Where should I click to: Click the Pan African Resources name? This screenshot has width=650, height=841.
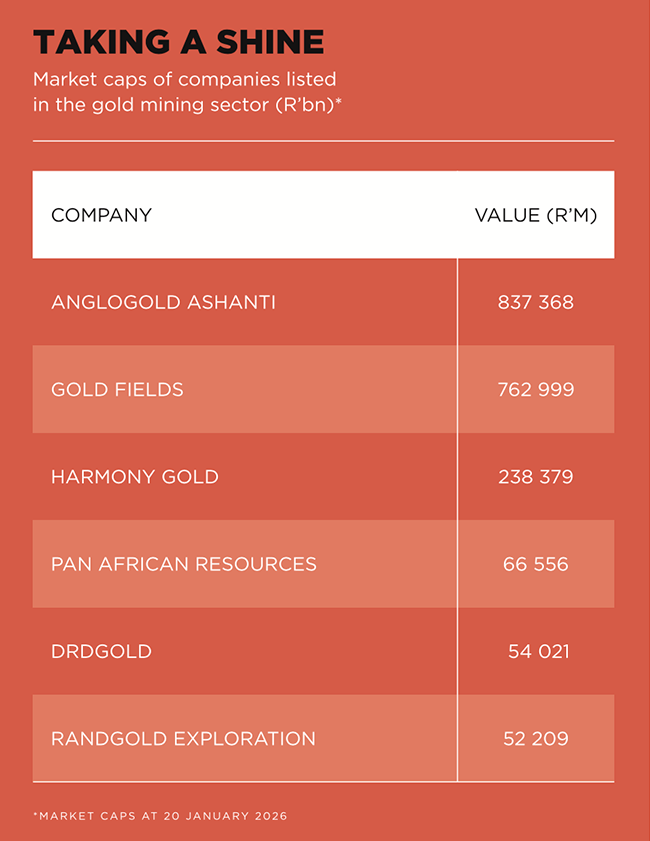[184, 564]
